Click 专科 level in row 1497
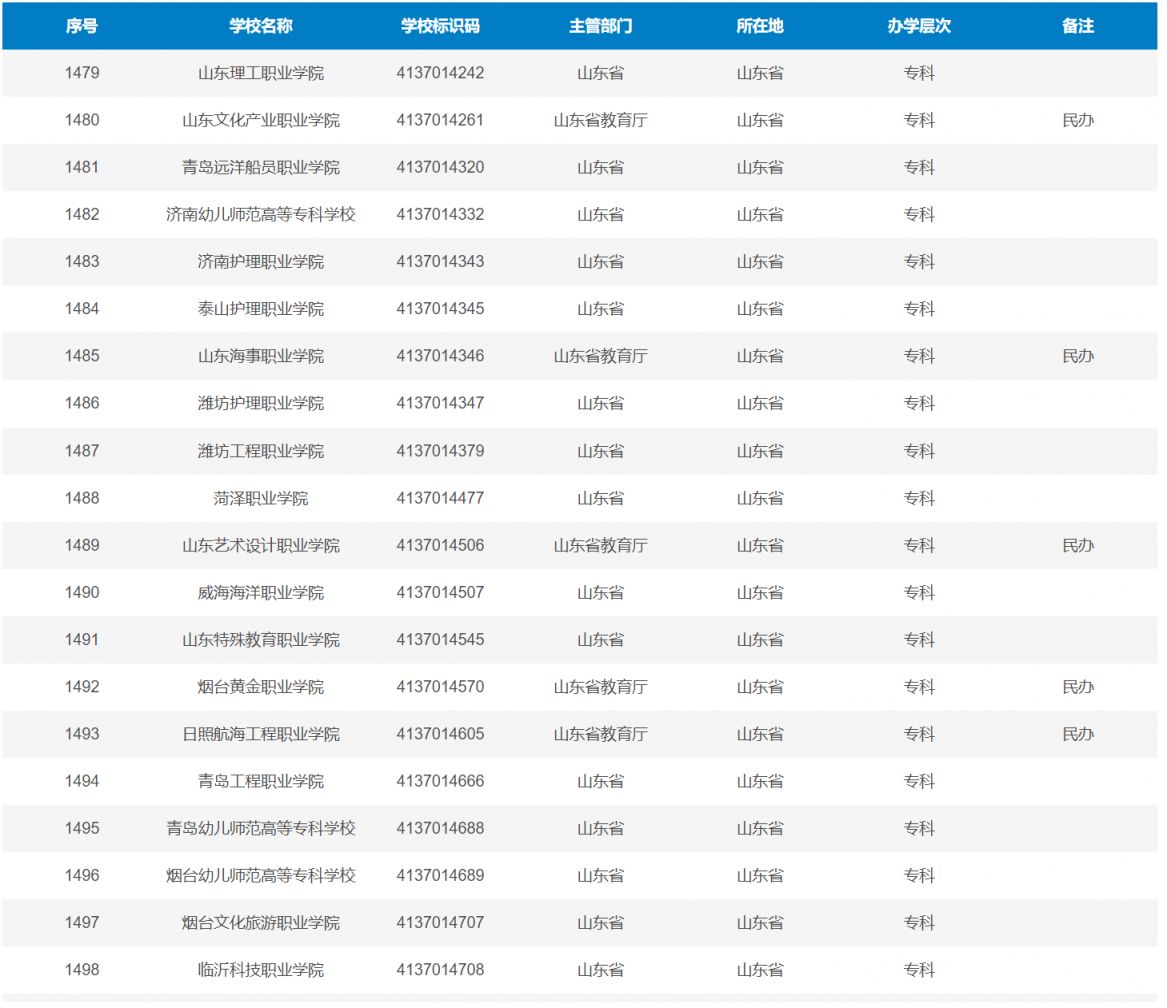The height and width of the screenshot is (1008, 1167). 919,922
